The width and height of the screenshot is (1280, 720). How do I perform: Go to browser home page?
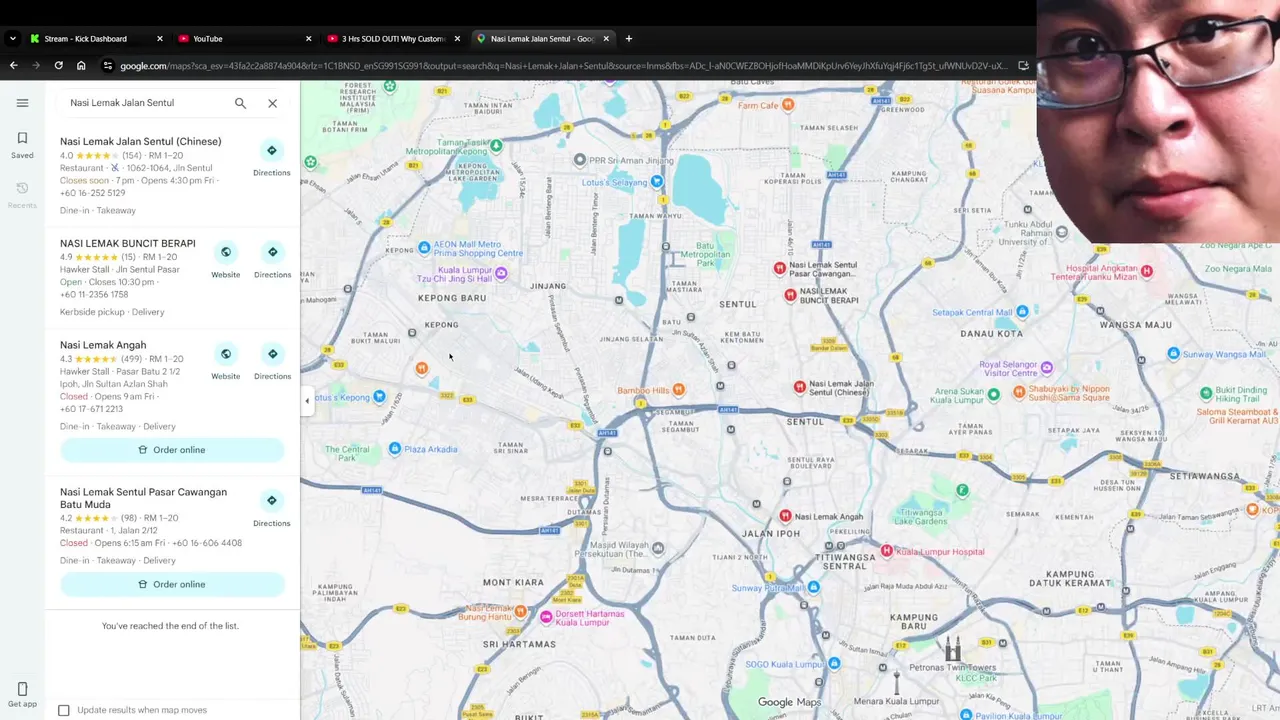81,66
